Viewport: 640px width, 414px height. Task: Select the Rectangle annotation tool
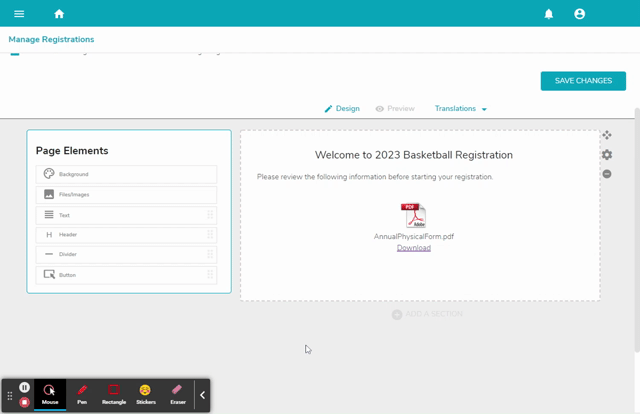tap(114, 395)
